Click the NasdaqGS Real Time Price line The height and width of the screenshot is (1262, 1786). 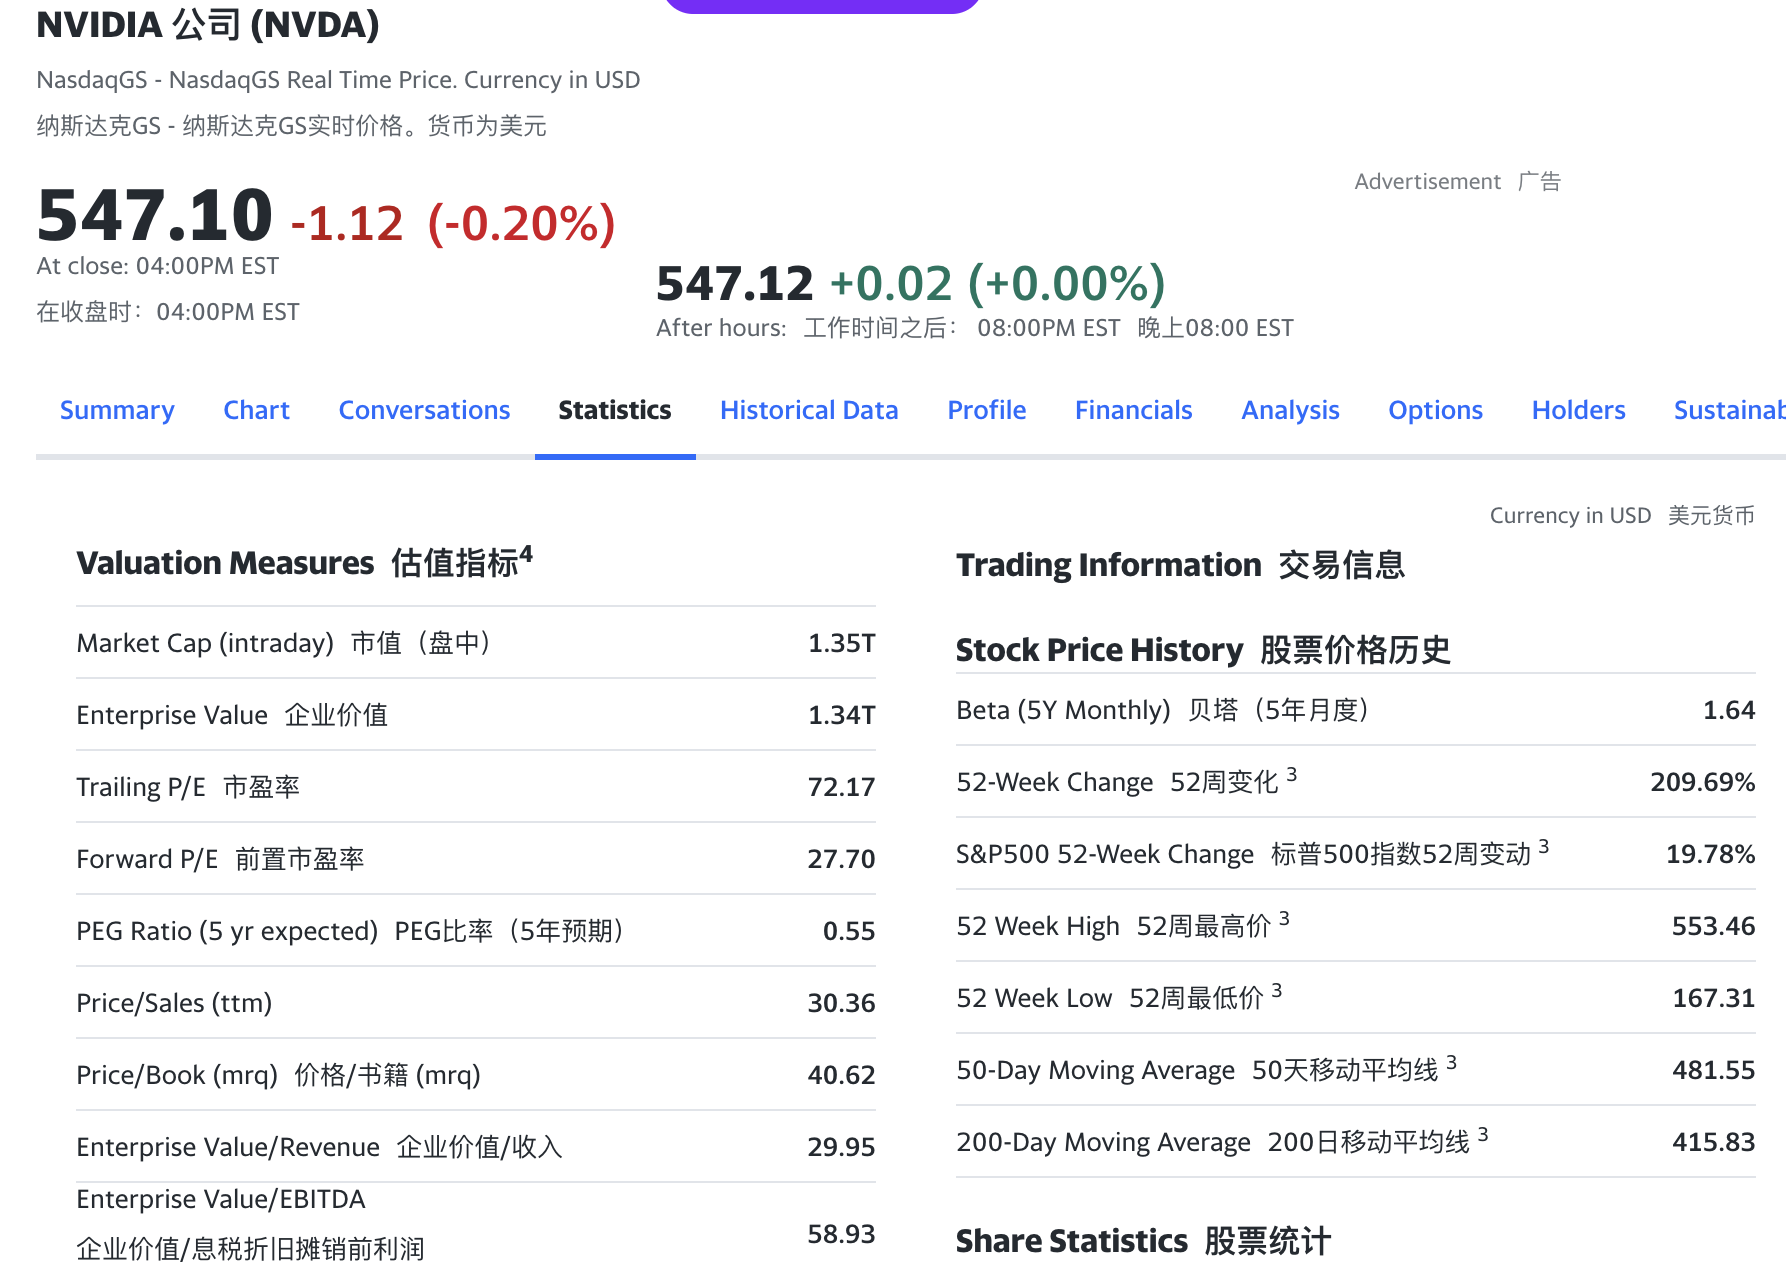(x=338, y=80)
